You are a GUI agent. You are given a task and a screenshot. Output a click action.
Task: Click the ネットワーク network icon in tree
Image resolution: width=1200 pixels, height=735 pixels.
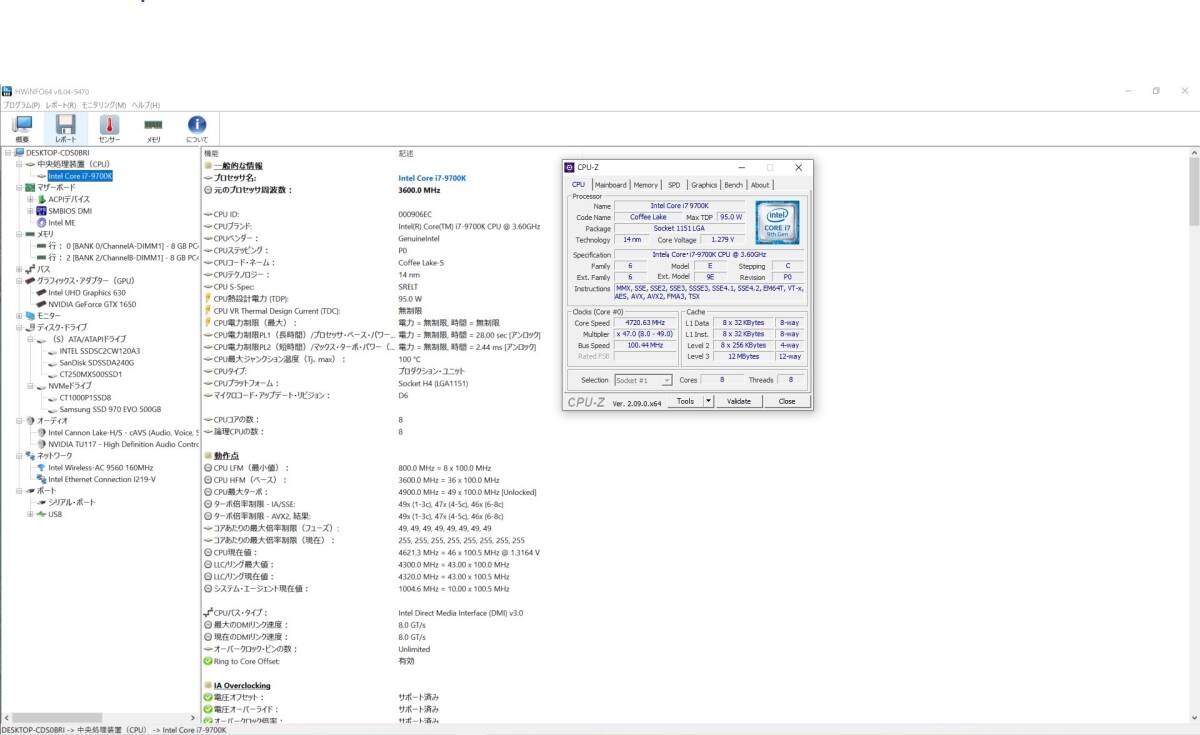[30, 455]
